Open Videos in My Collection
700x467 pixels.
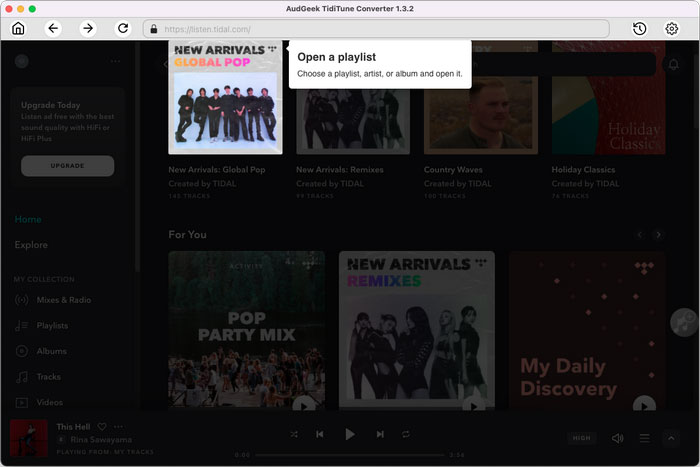[x=50, y=402]
